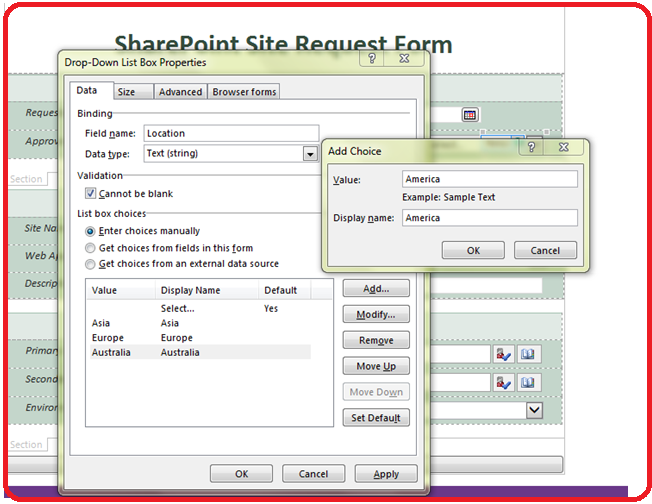Toggle the Cannot be blank checkbox

pos(90,193)
